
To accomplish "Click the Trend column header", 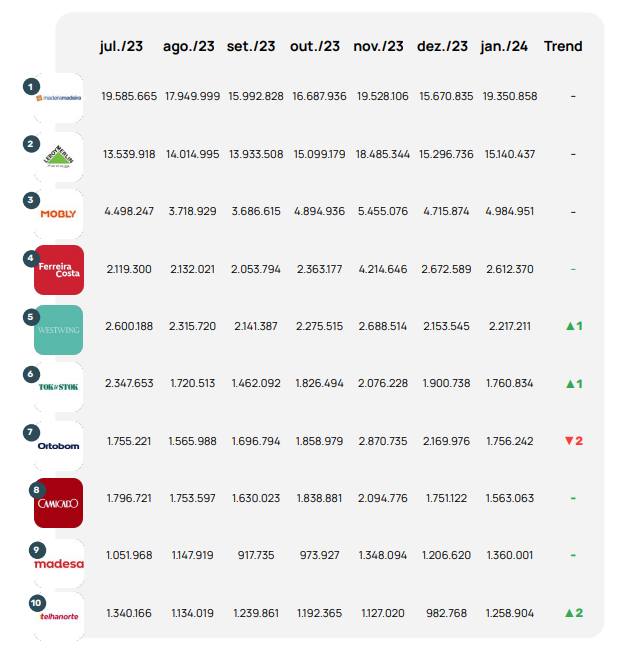I will pos(563,46).
